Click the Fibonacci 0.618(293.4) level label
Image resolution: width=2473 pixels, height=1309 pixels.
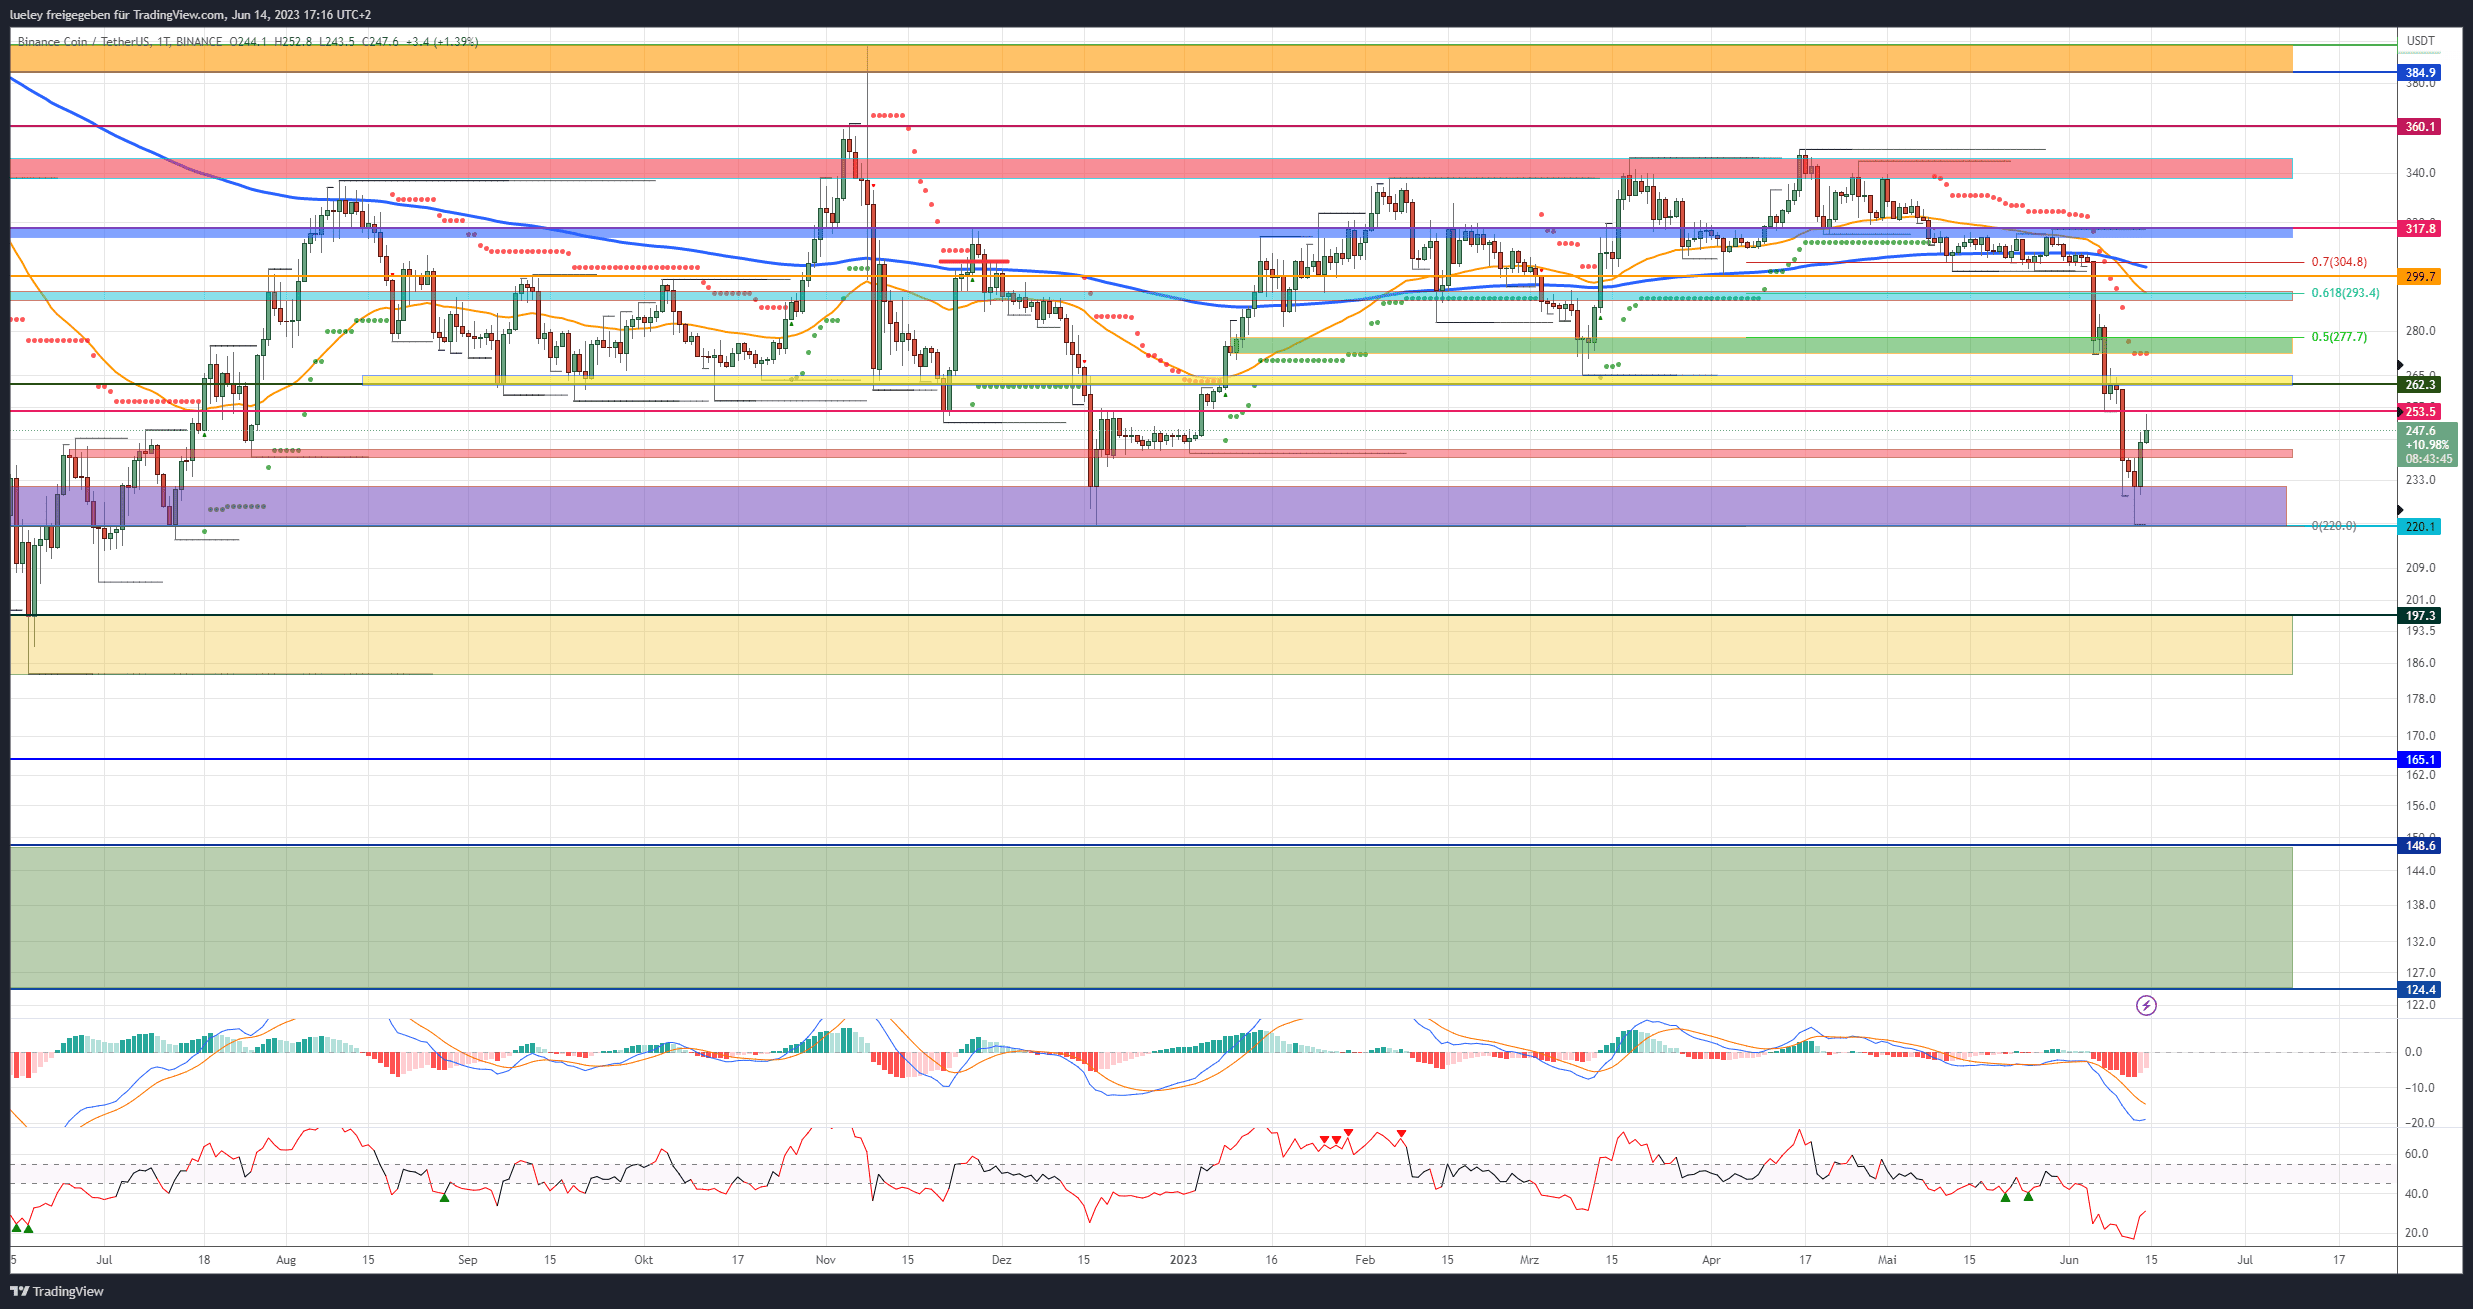tap(2345, 293)
